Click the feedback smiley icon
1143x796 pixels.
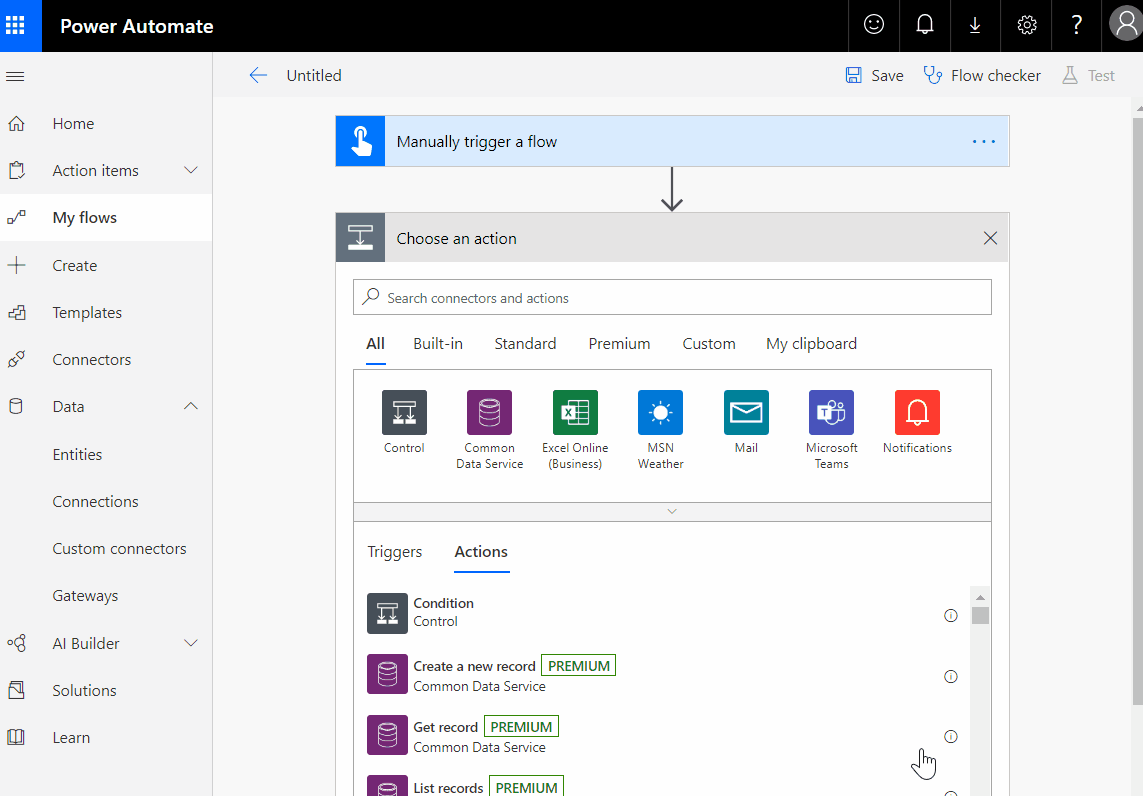873,26
